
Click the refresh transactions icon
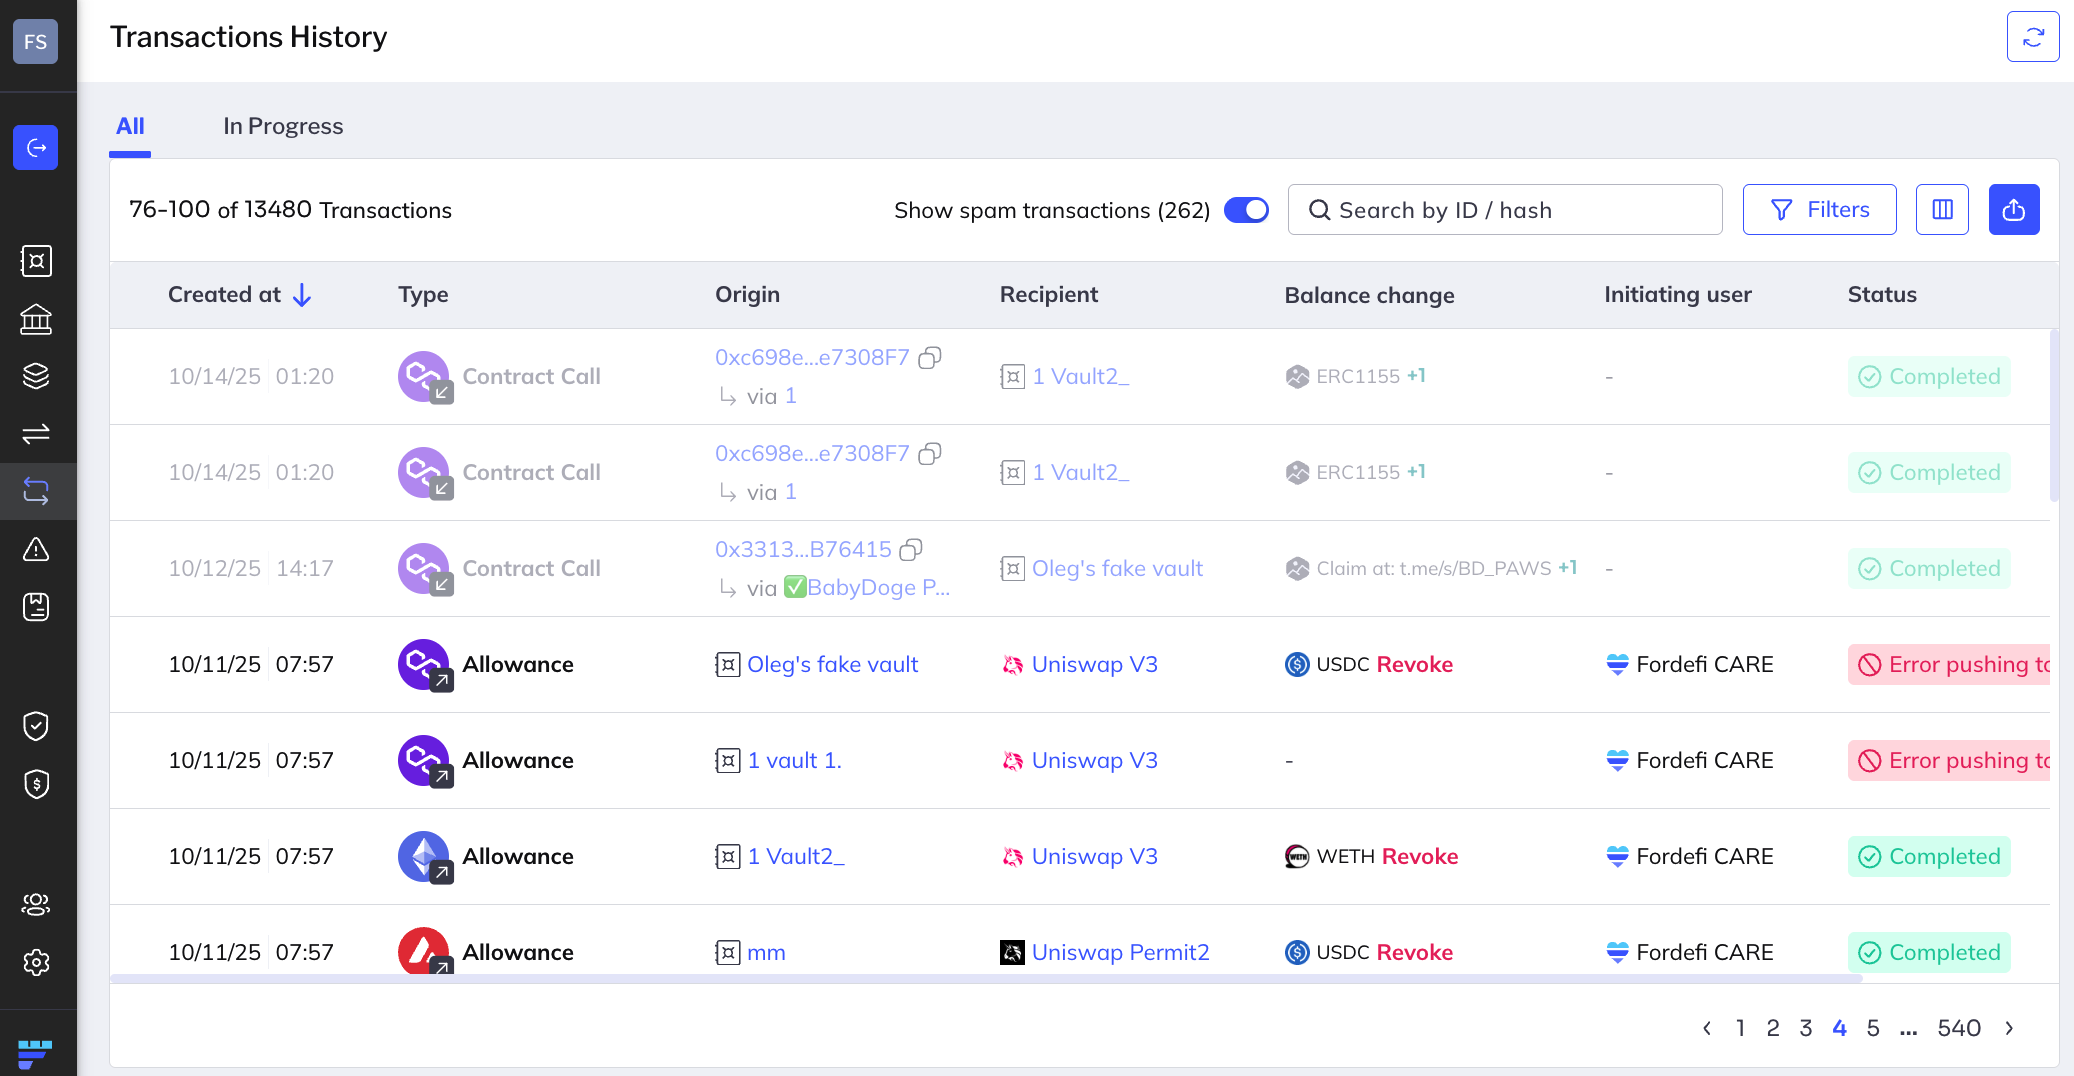click(x=2032, y=37)
